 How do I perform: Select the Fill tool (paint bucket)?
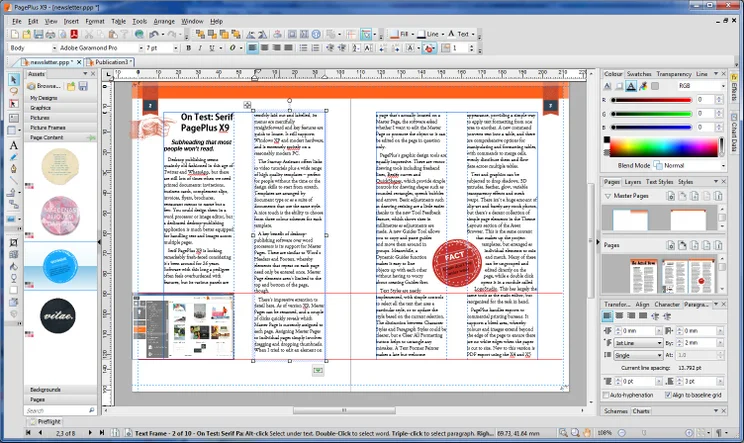14,267
